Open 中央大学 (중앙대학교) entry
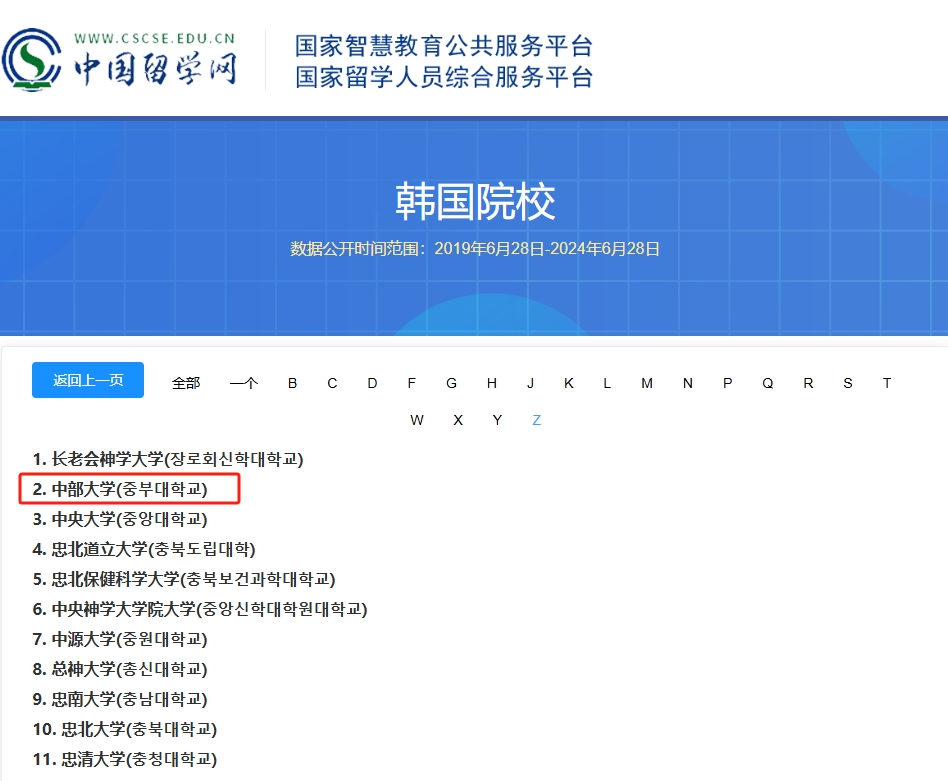Screen dimensions: 948x781 pos(120,519)
